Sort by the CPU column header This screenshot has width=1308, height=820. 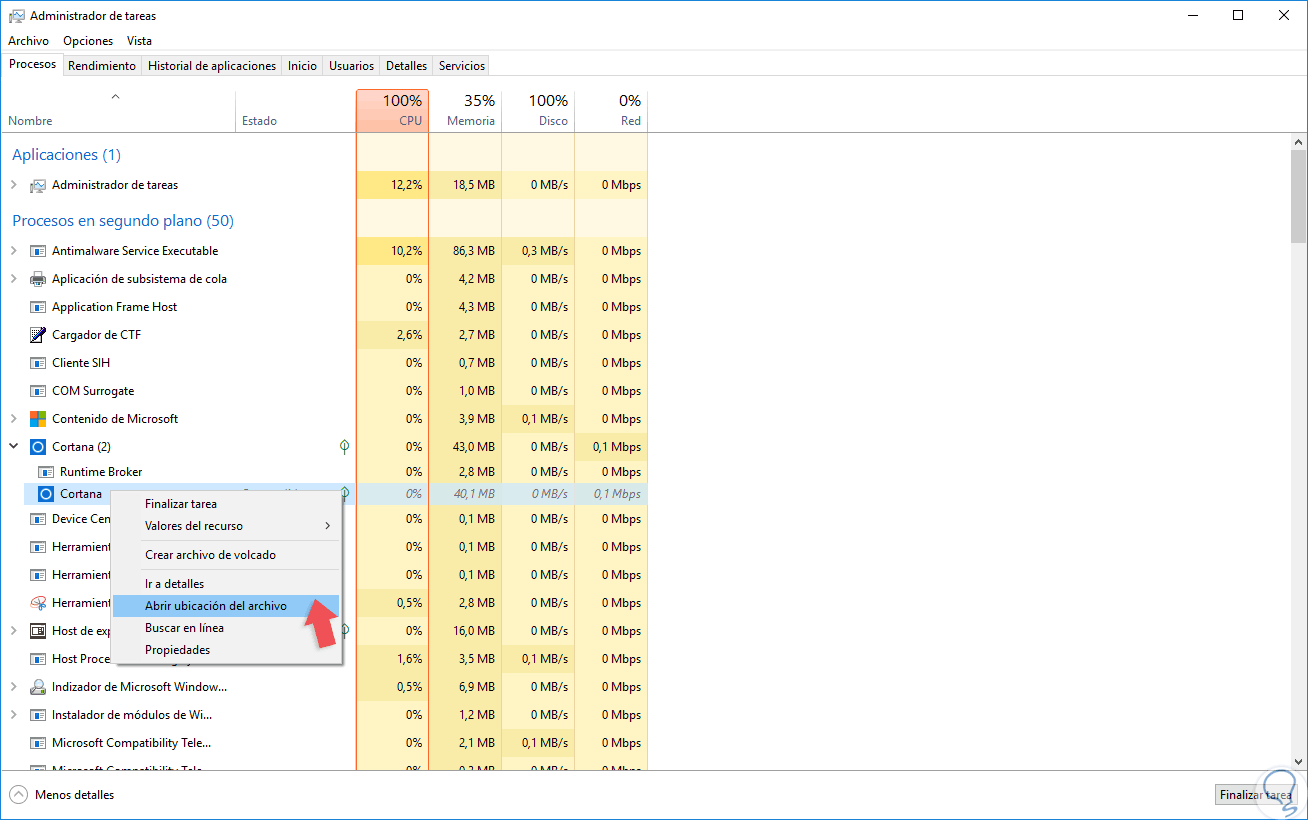pyautogui.click(x=392, y=111)
